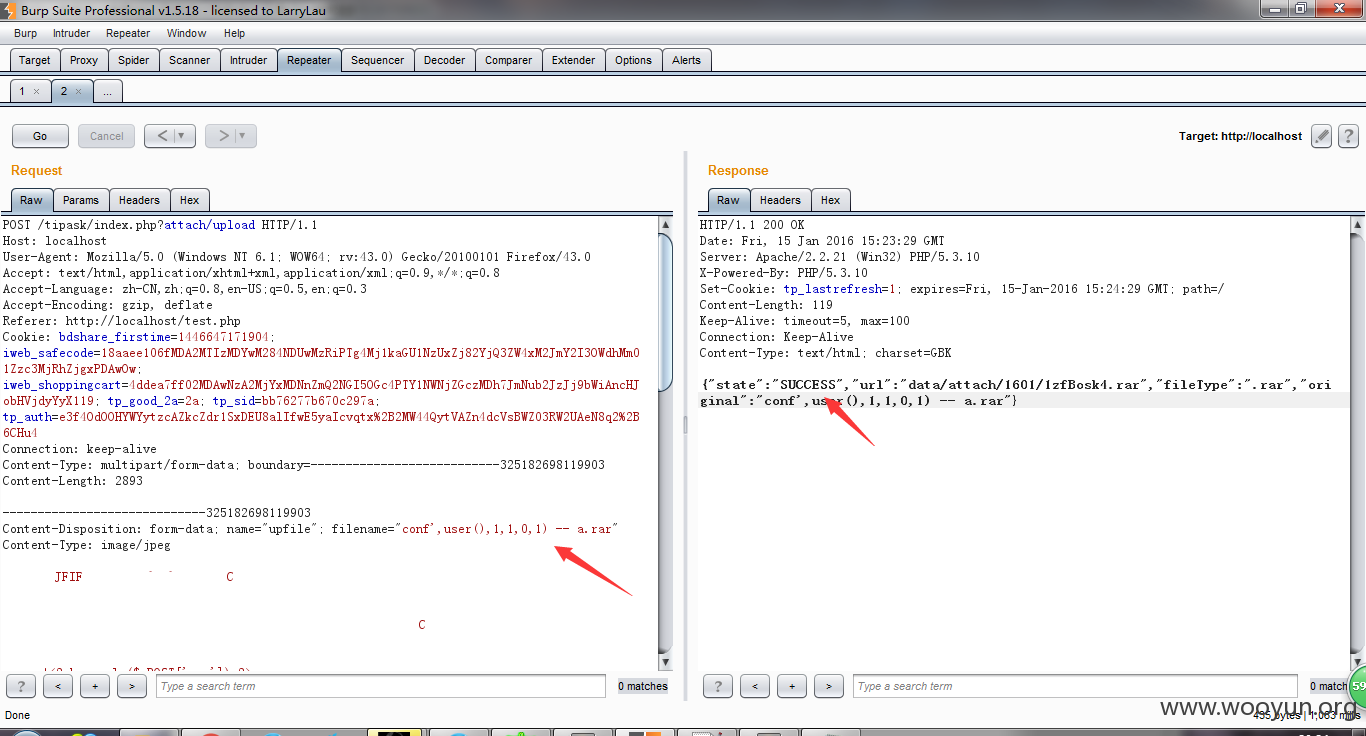Show Request Params view tab

pyautogui.click(x=81, y=200)
